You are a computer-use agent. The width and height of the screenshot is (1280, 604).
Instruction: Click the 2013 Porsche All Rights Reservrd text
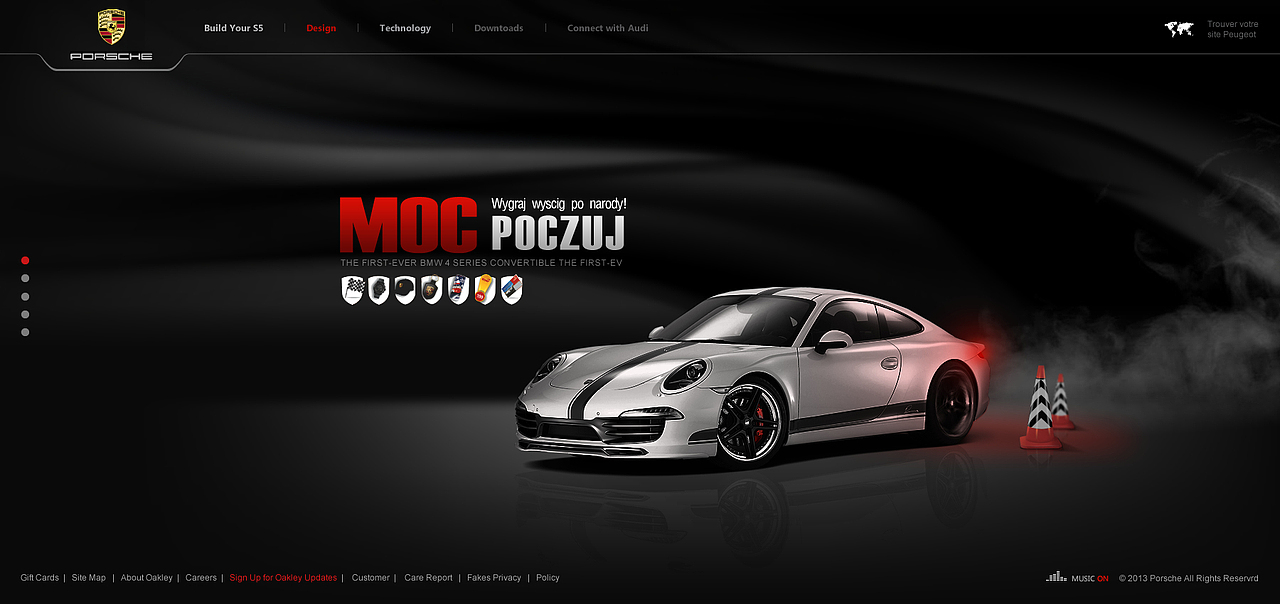pyautogui.click(x=1188, y=578)
